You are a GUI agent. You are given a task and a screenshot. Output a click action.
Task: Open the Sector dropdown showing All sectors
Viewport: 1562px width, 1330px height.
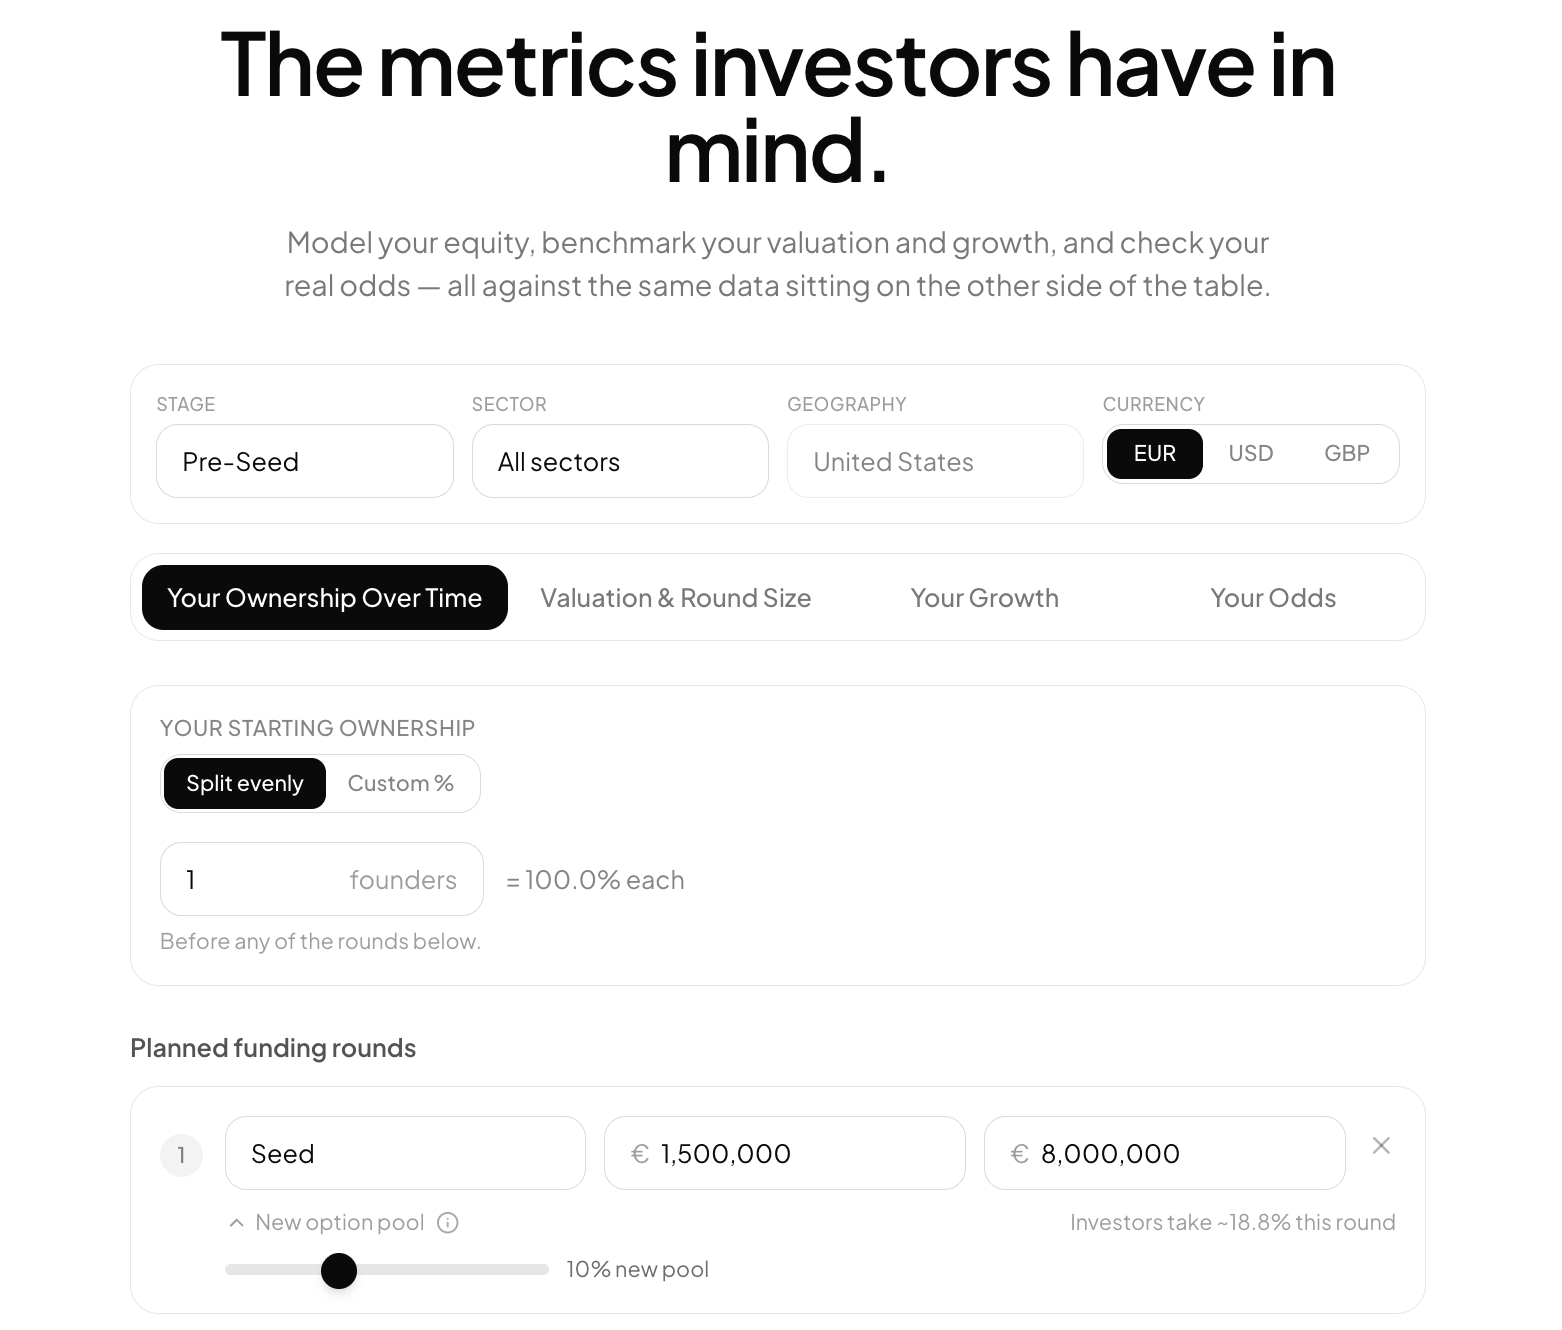coord(620,461)
